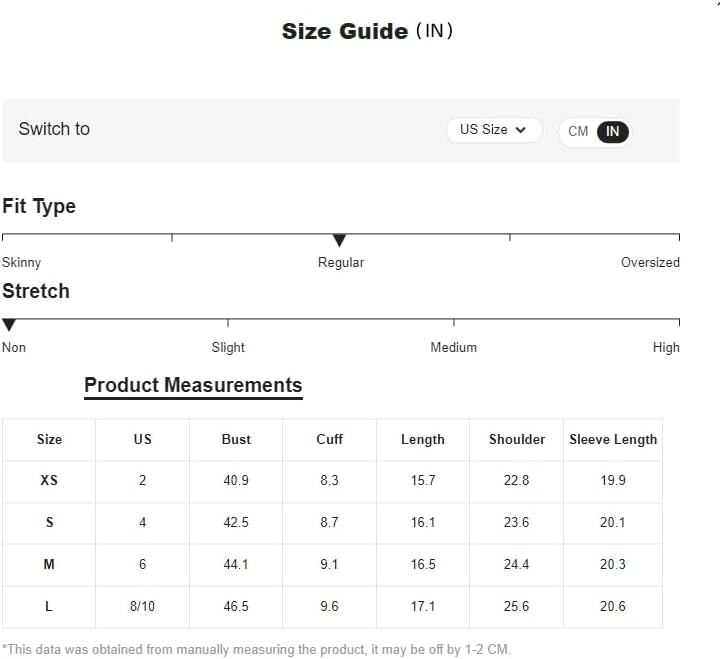Screen dimensions: 720x659
Task: Click the Slight stretch label
Action: (x=228, y=347)
